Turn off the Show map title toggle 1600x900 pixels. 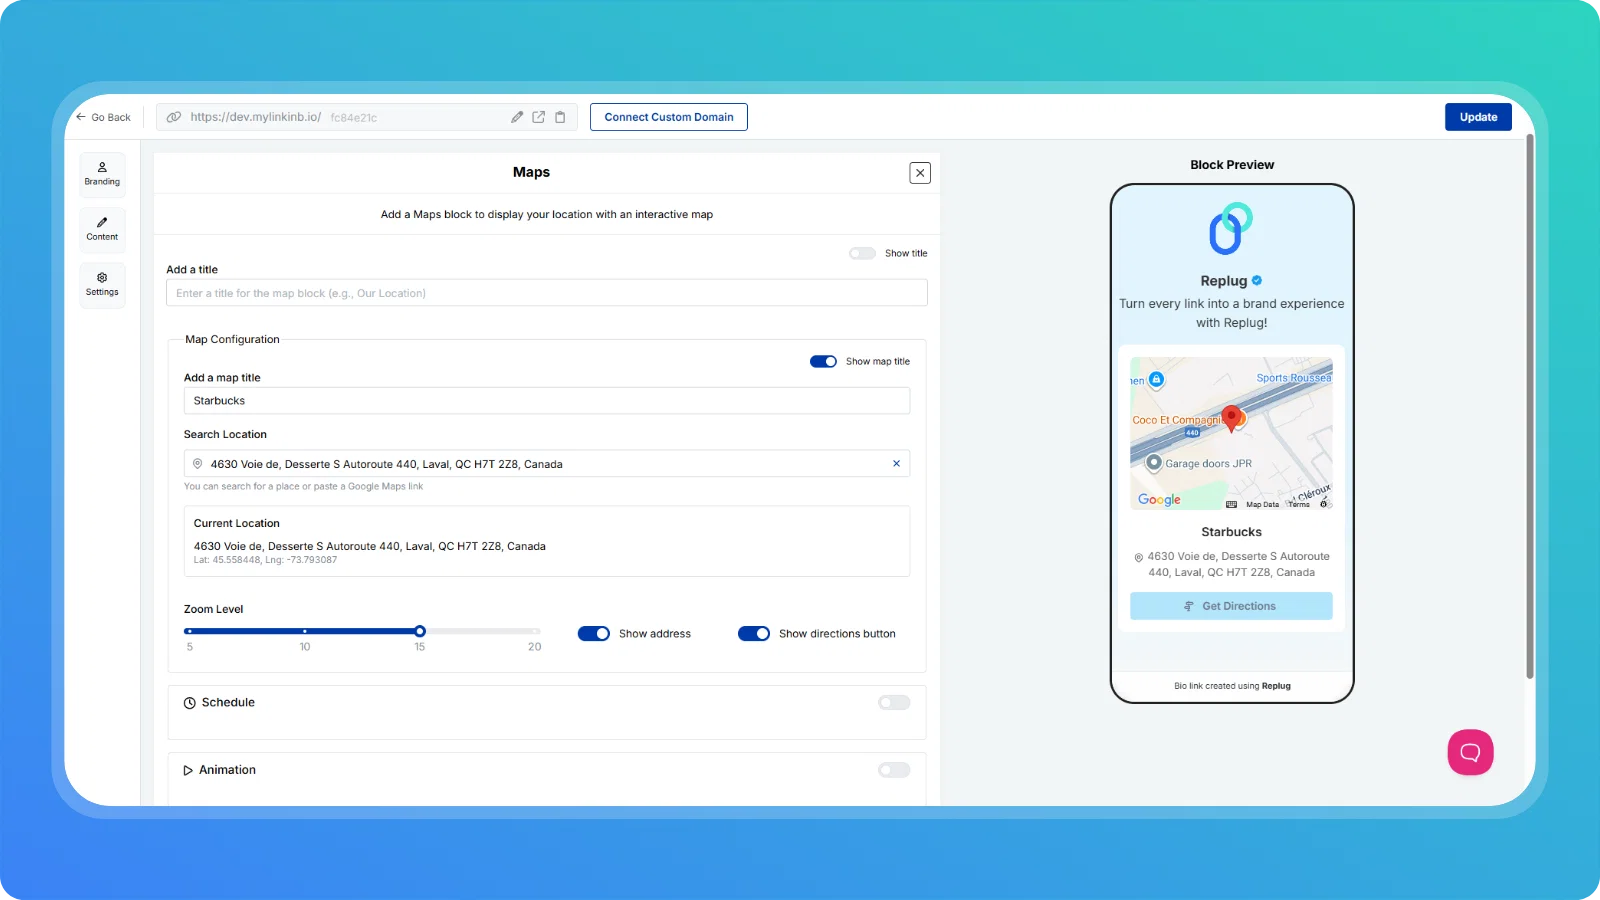(823, 362)
